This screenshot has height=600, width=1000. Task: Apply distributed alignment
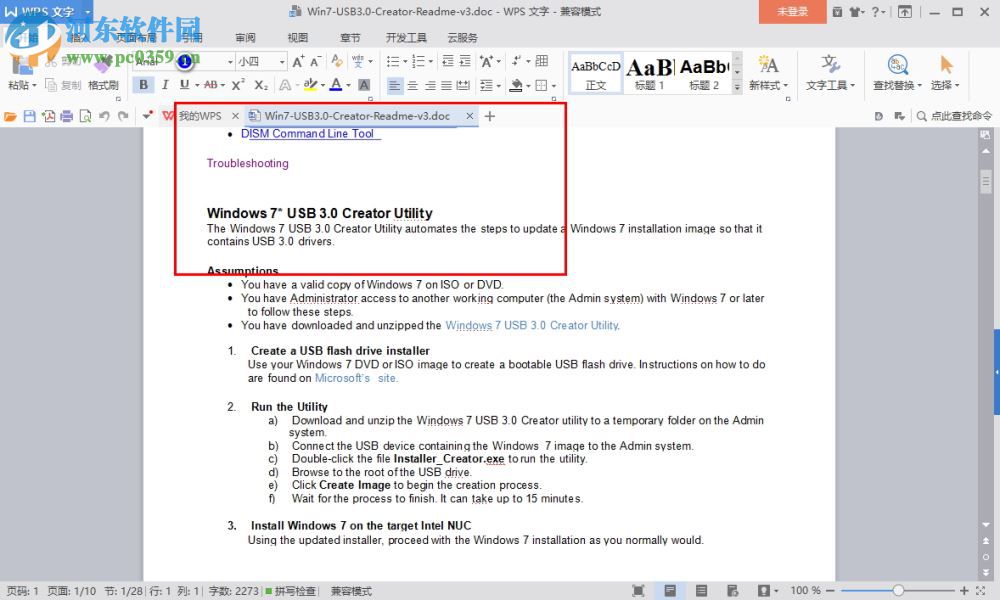tap(464, 85)
